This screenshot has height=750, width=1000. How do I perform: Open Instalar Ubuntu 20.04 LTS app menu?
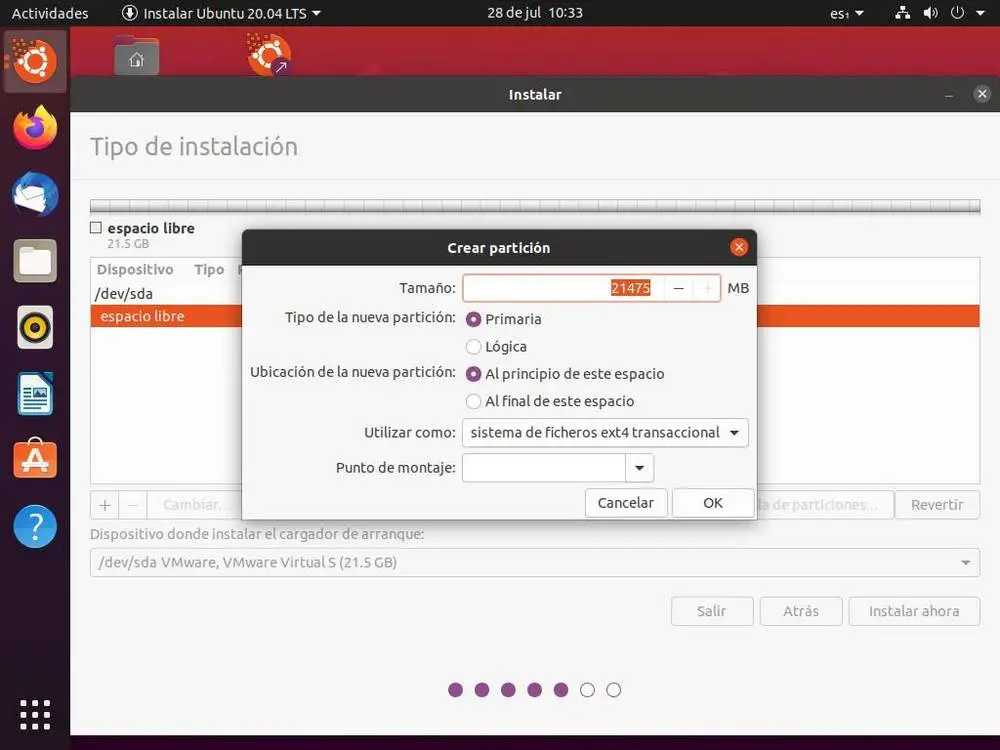pyautogui.click(x=221, y=13)
